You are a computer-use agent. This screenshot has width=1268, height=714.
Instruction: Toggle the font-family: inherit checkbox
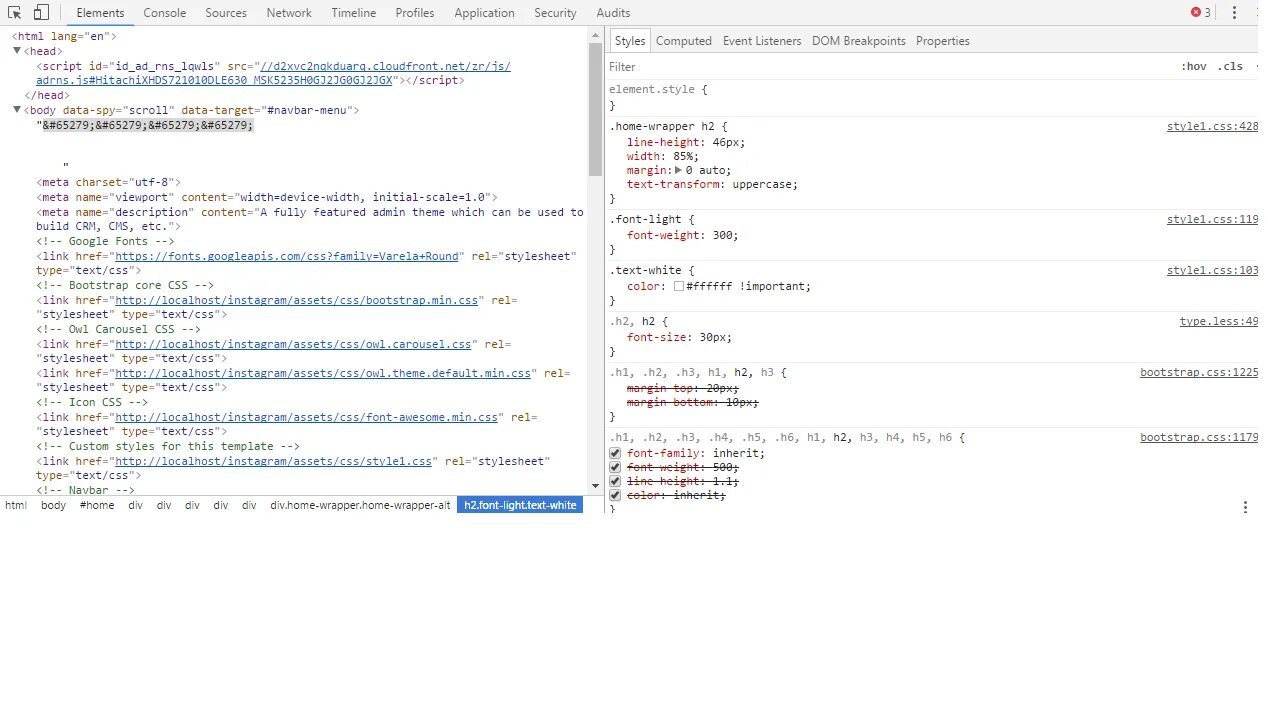(x=616, y=453)
